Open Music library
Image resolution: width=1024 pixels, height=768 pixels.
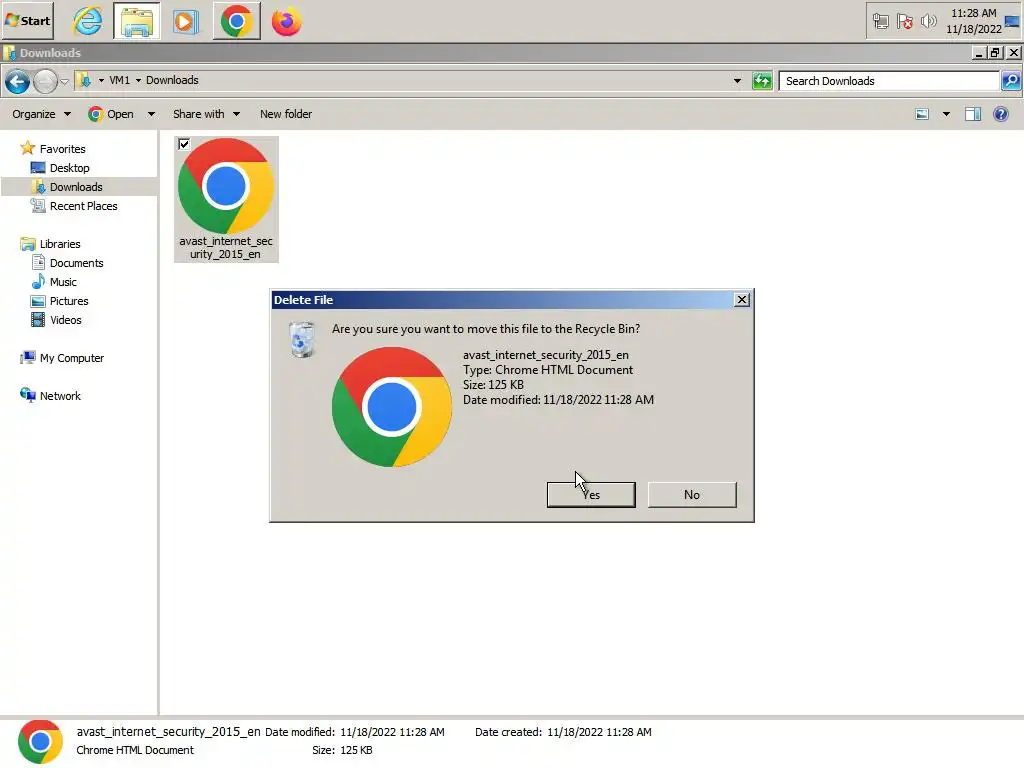(63, 281)
